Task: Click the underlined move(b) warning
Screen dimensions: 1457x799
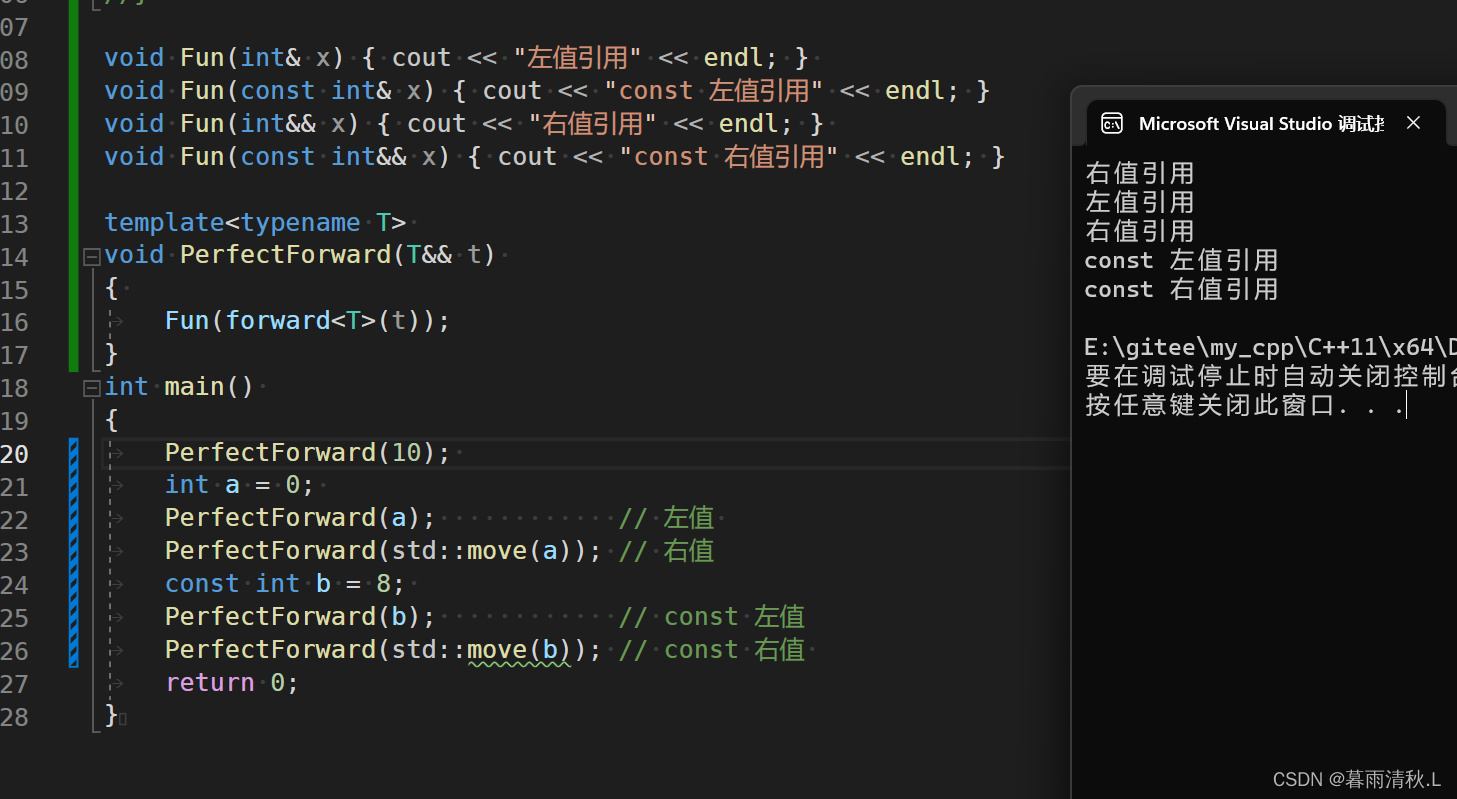Action: (519, 651)
